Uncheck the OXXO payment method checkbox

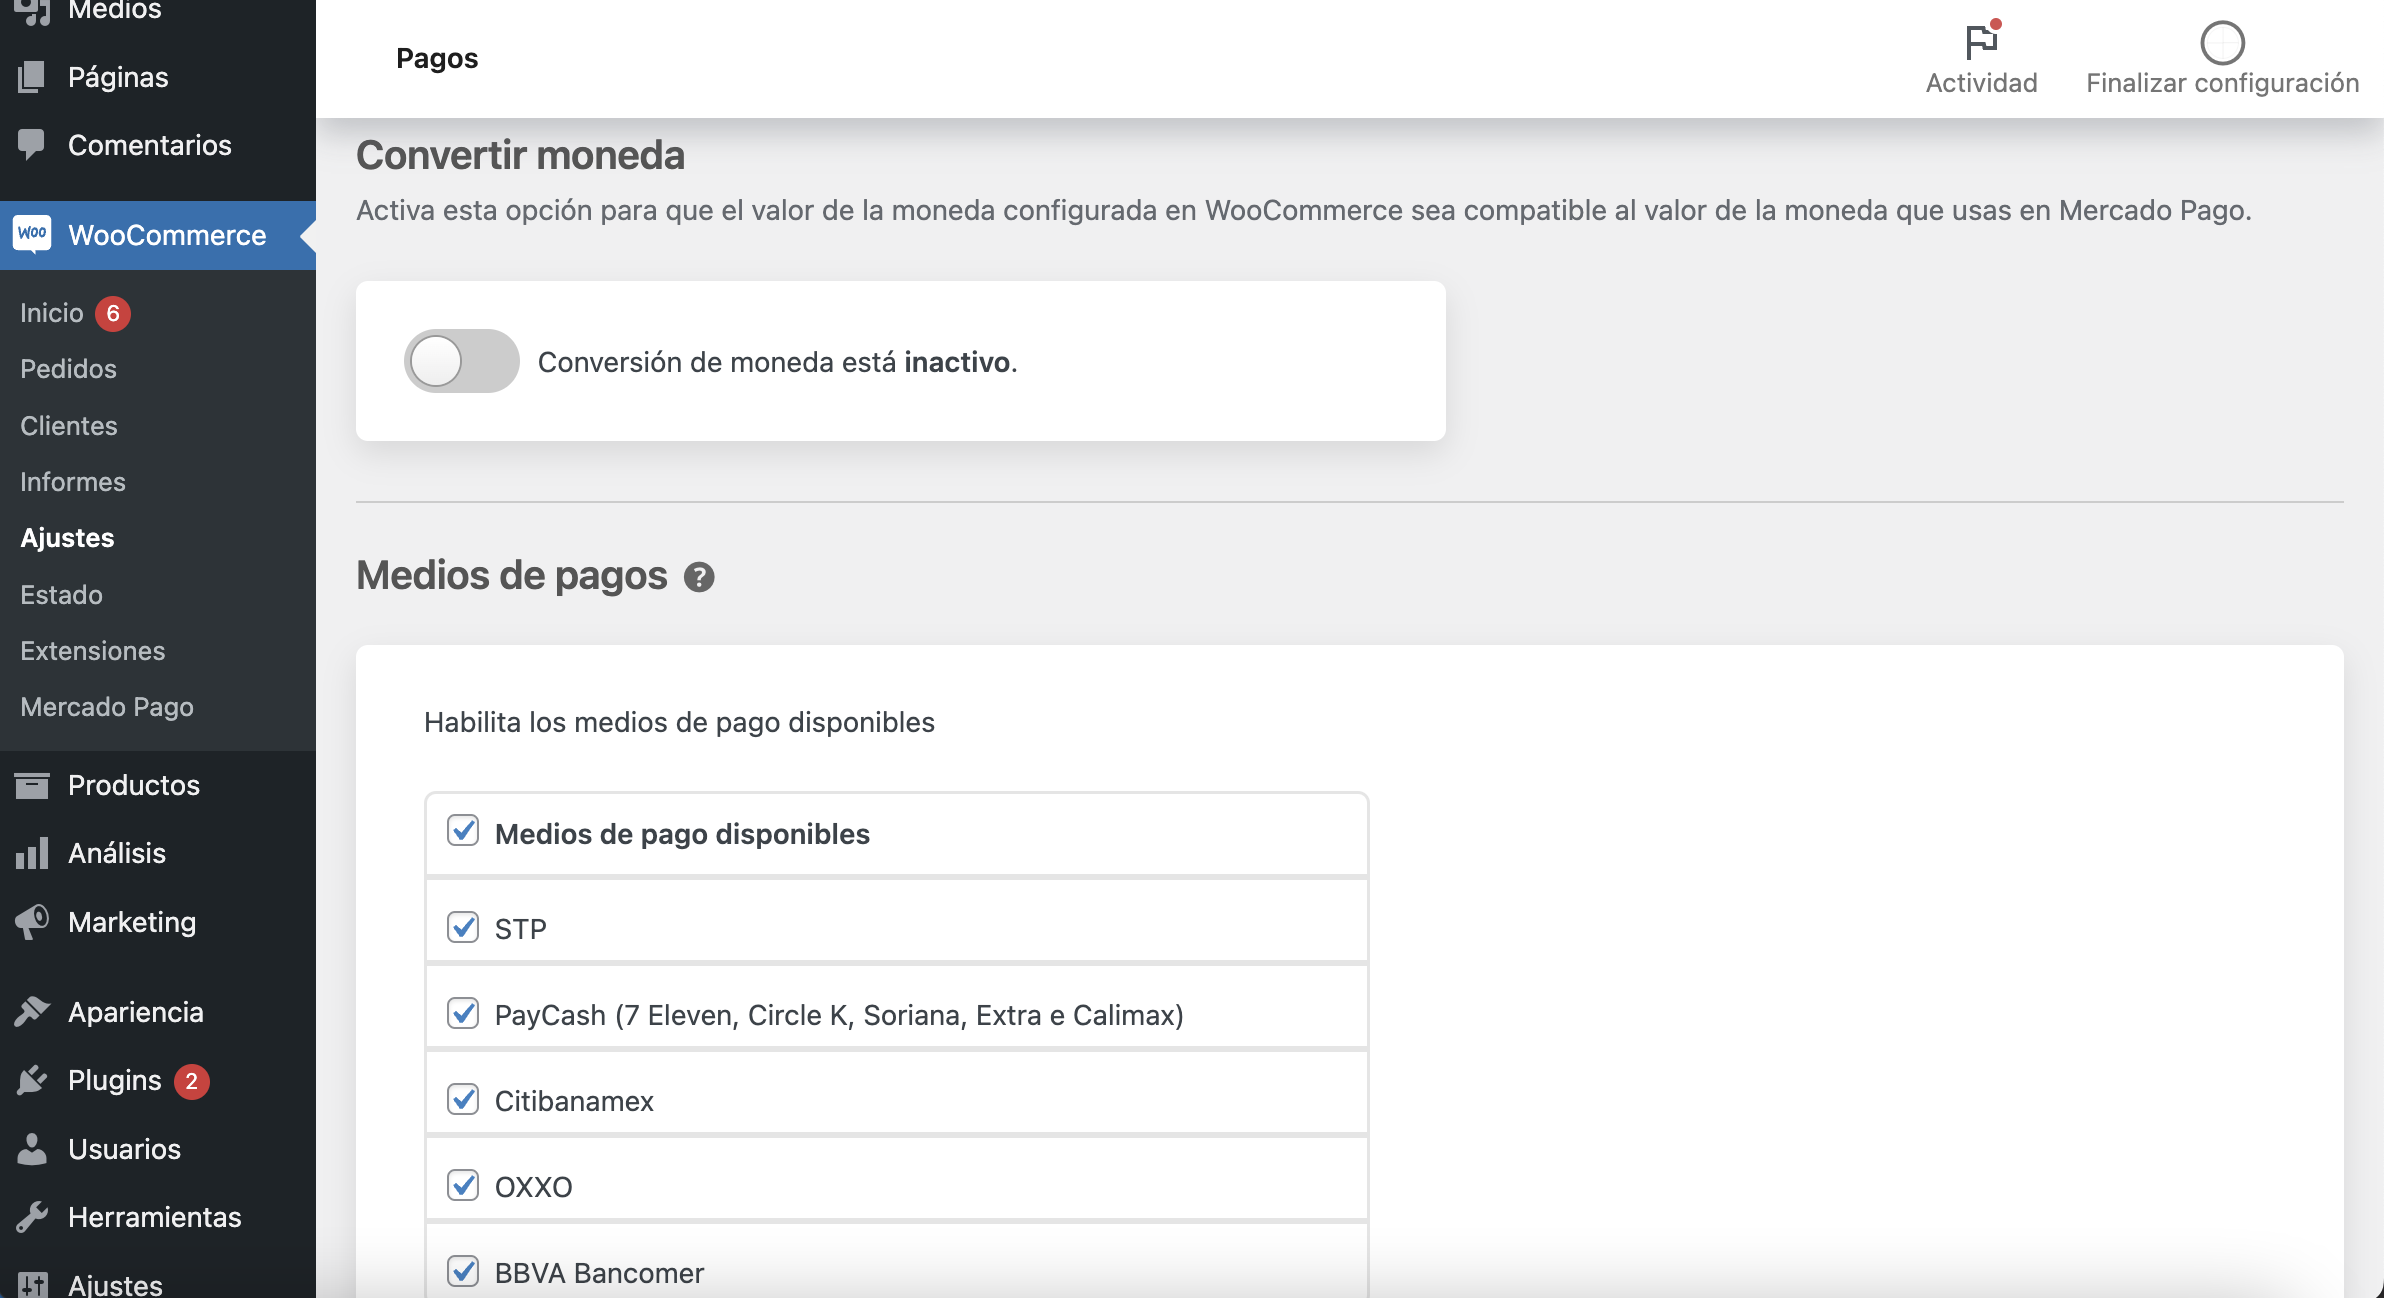tap(463, 1185)
